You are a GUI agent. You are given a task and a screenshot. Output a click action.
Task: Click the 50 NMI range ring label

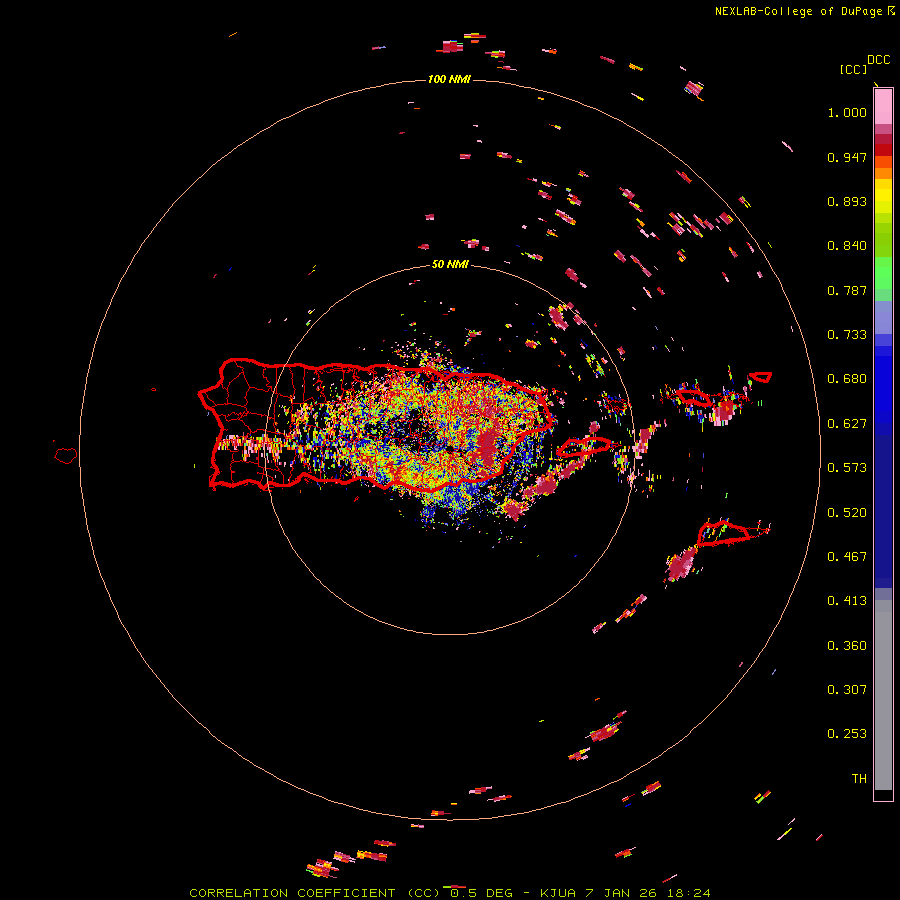[x=449, y=264]
